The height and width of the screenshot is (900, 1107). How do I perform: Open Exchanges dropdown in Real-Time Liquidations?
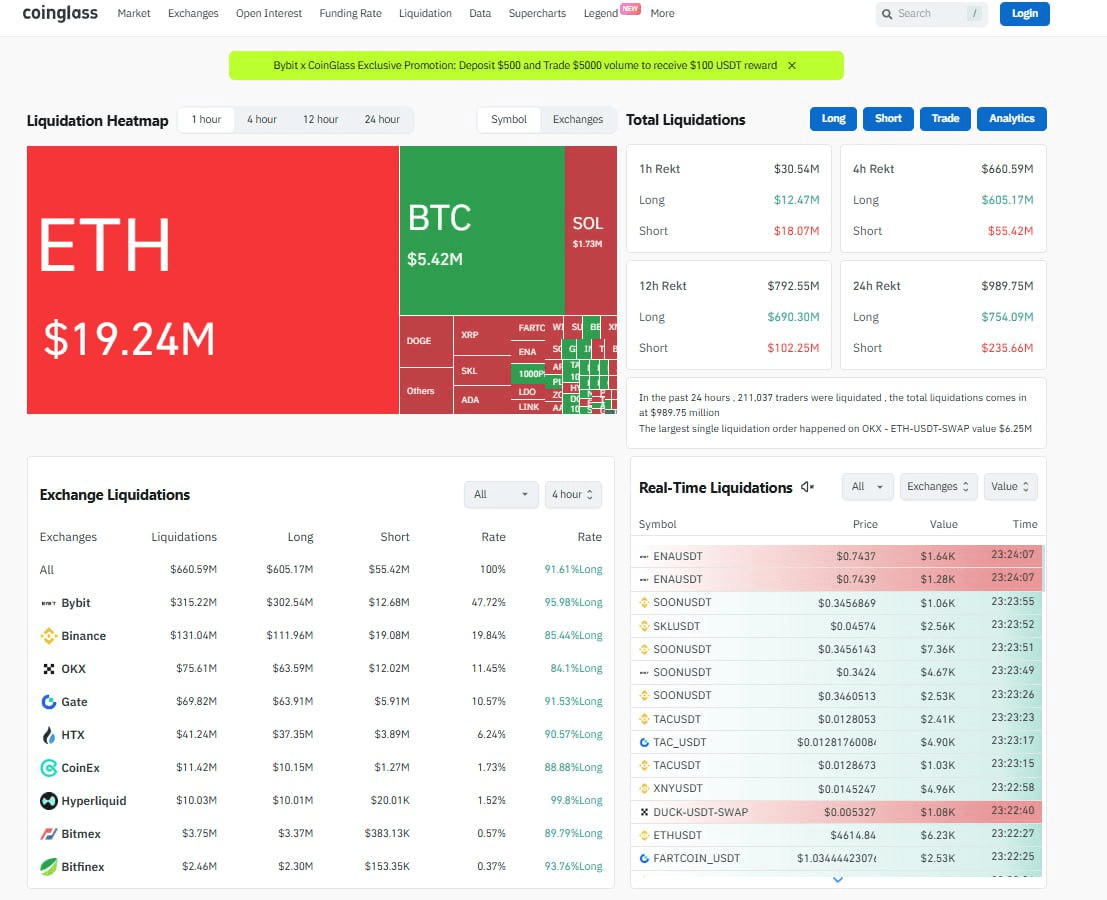pyautogui.click(x=938, y=486)
